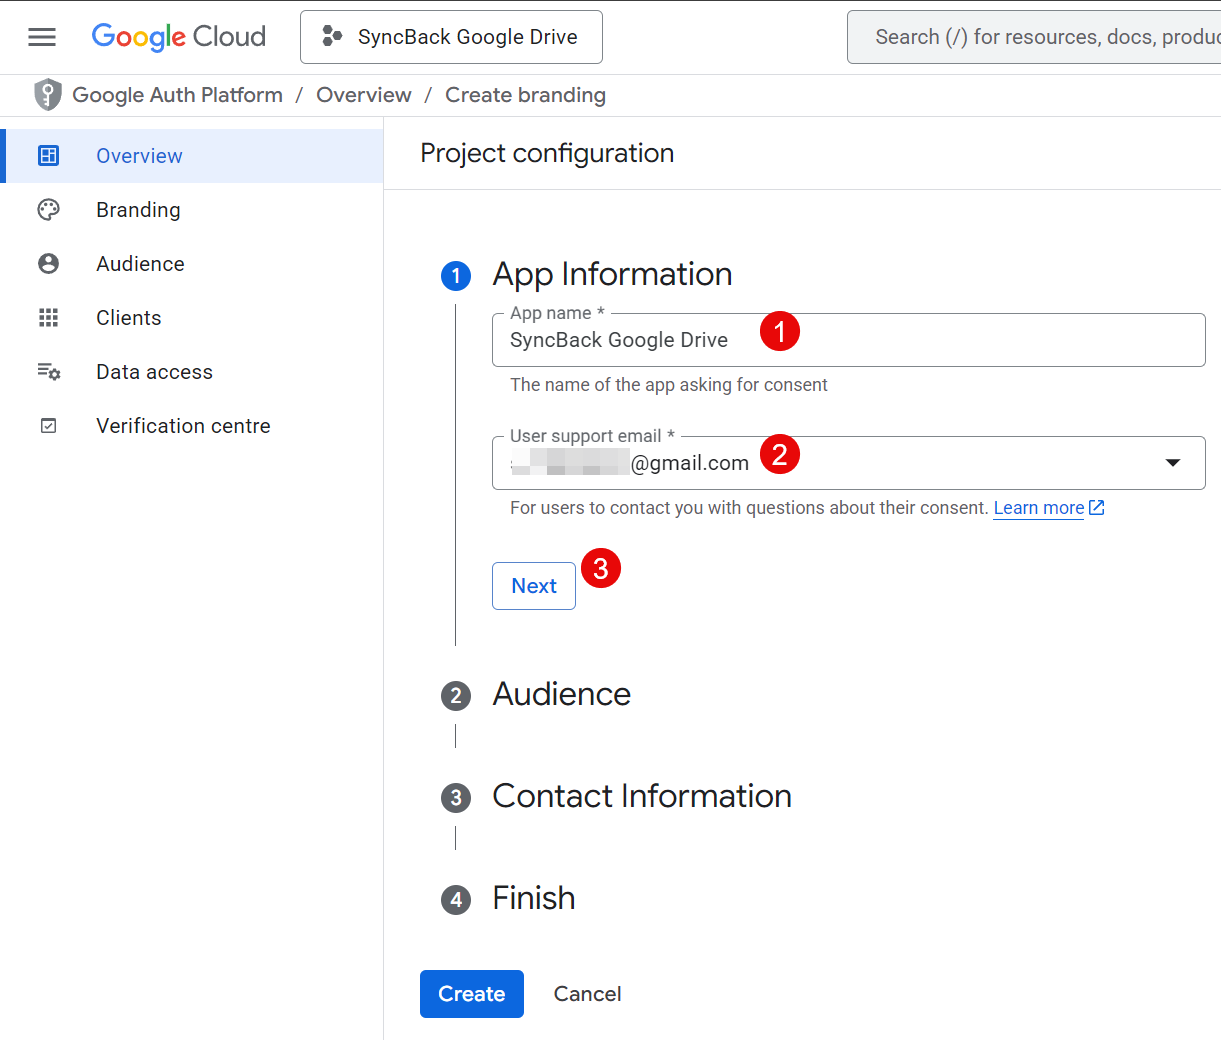This screenshot has width=1221, height=1040.
Task: Expand the Audience step heading
Action: pyautogui.click(x=561, y=695)
